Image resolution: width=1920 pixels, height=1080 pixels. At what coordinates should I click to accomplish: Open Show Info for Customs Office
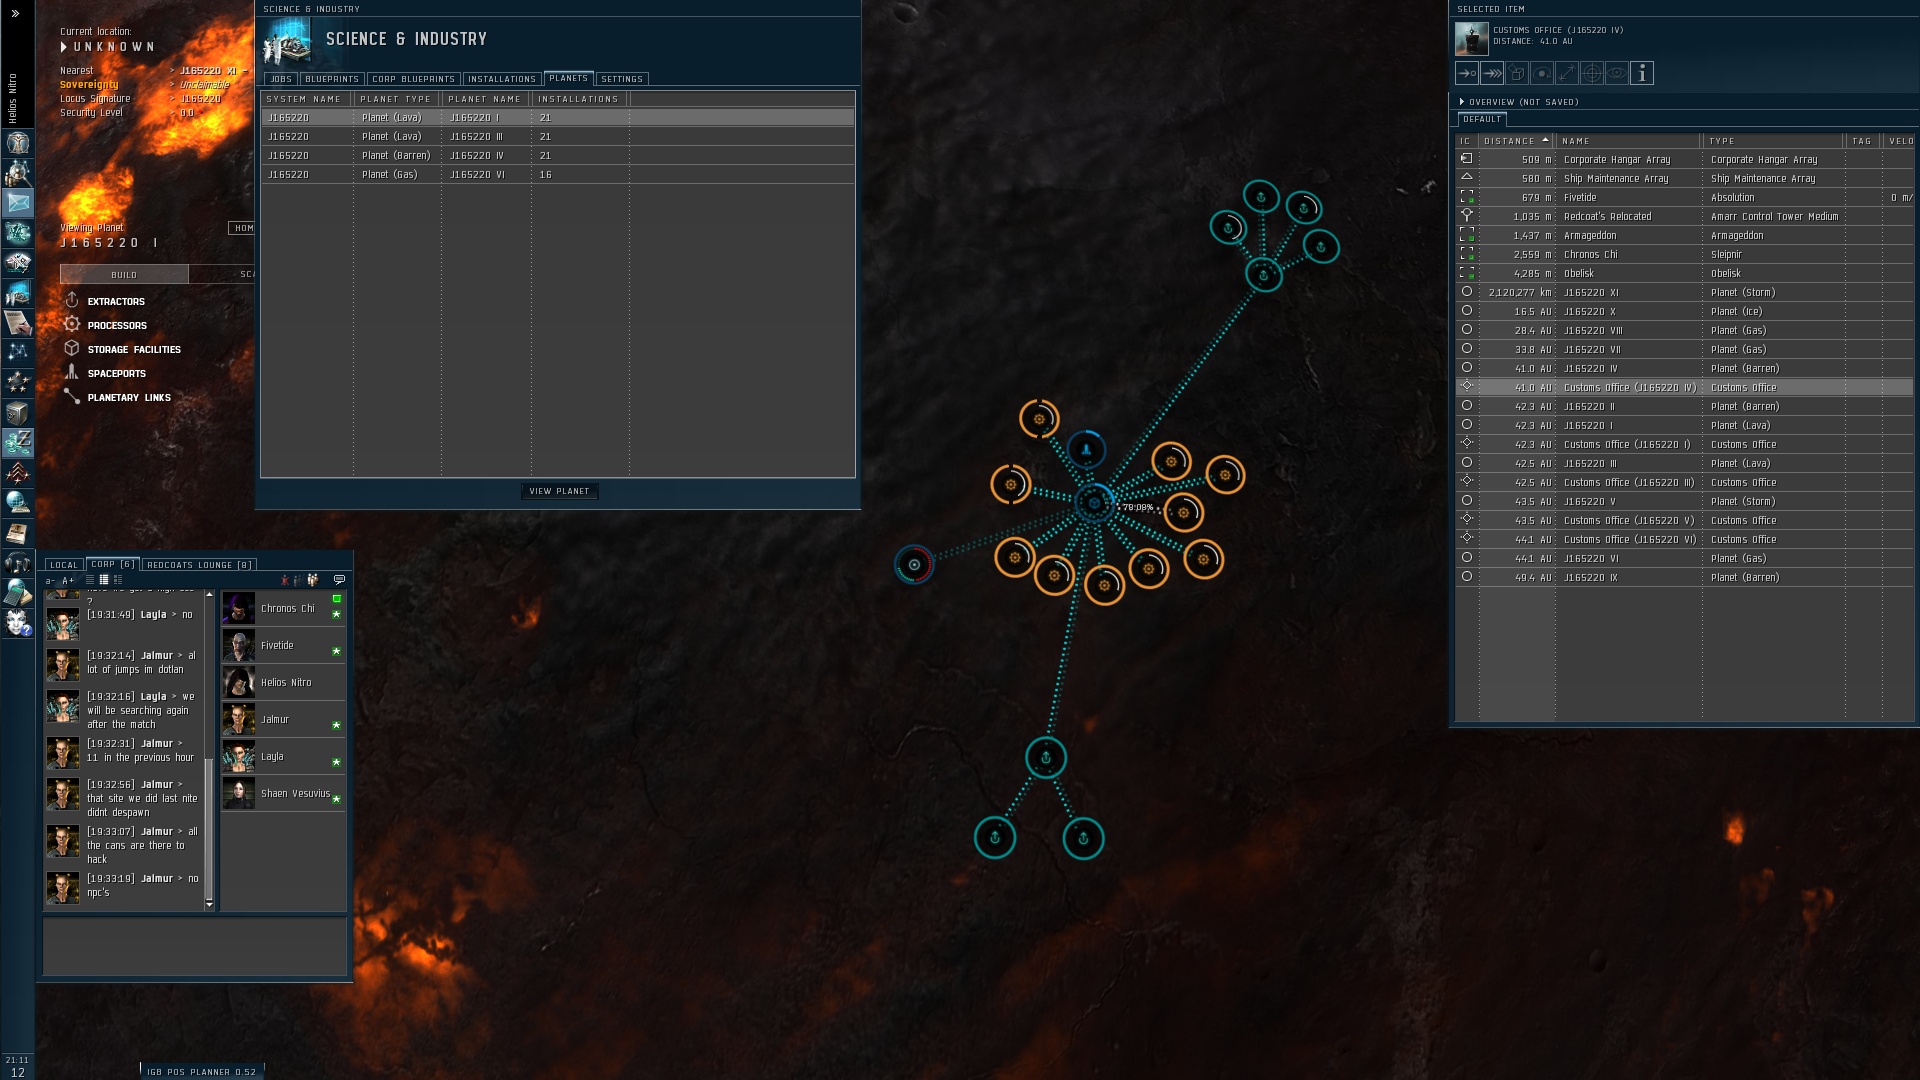(1641, 73)
